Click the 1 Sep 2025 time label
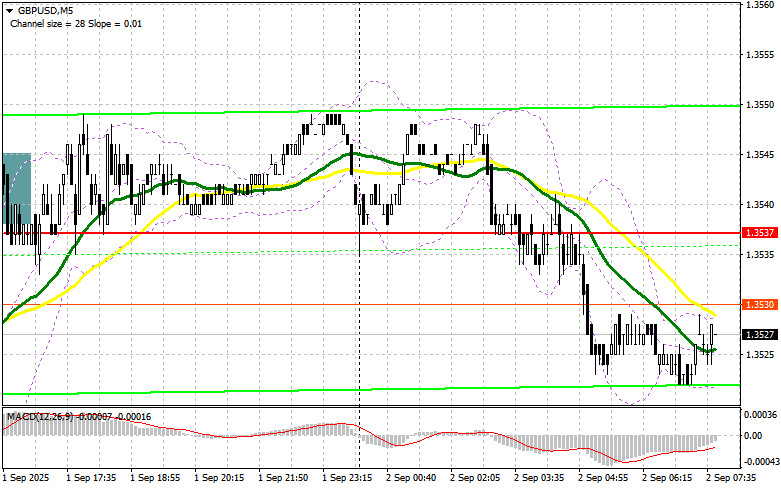This screenshot has height=489, width=781. [26, 478]
